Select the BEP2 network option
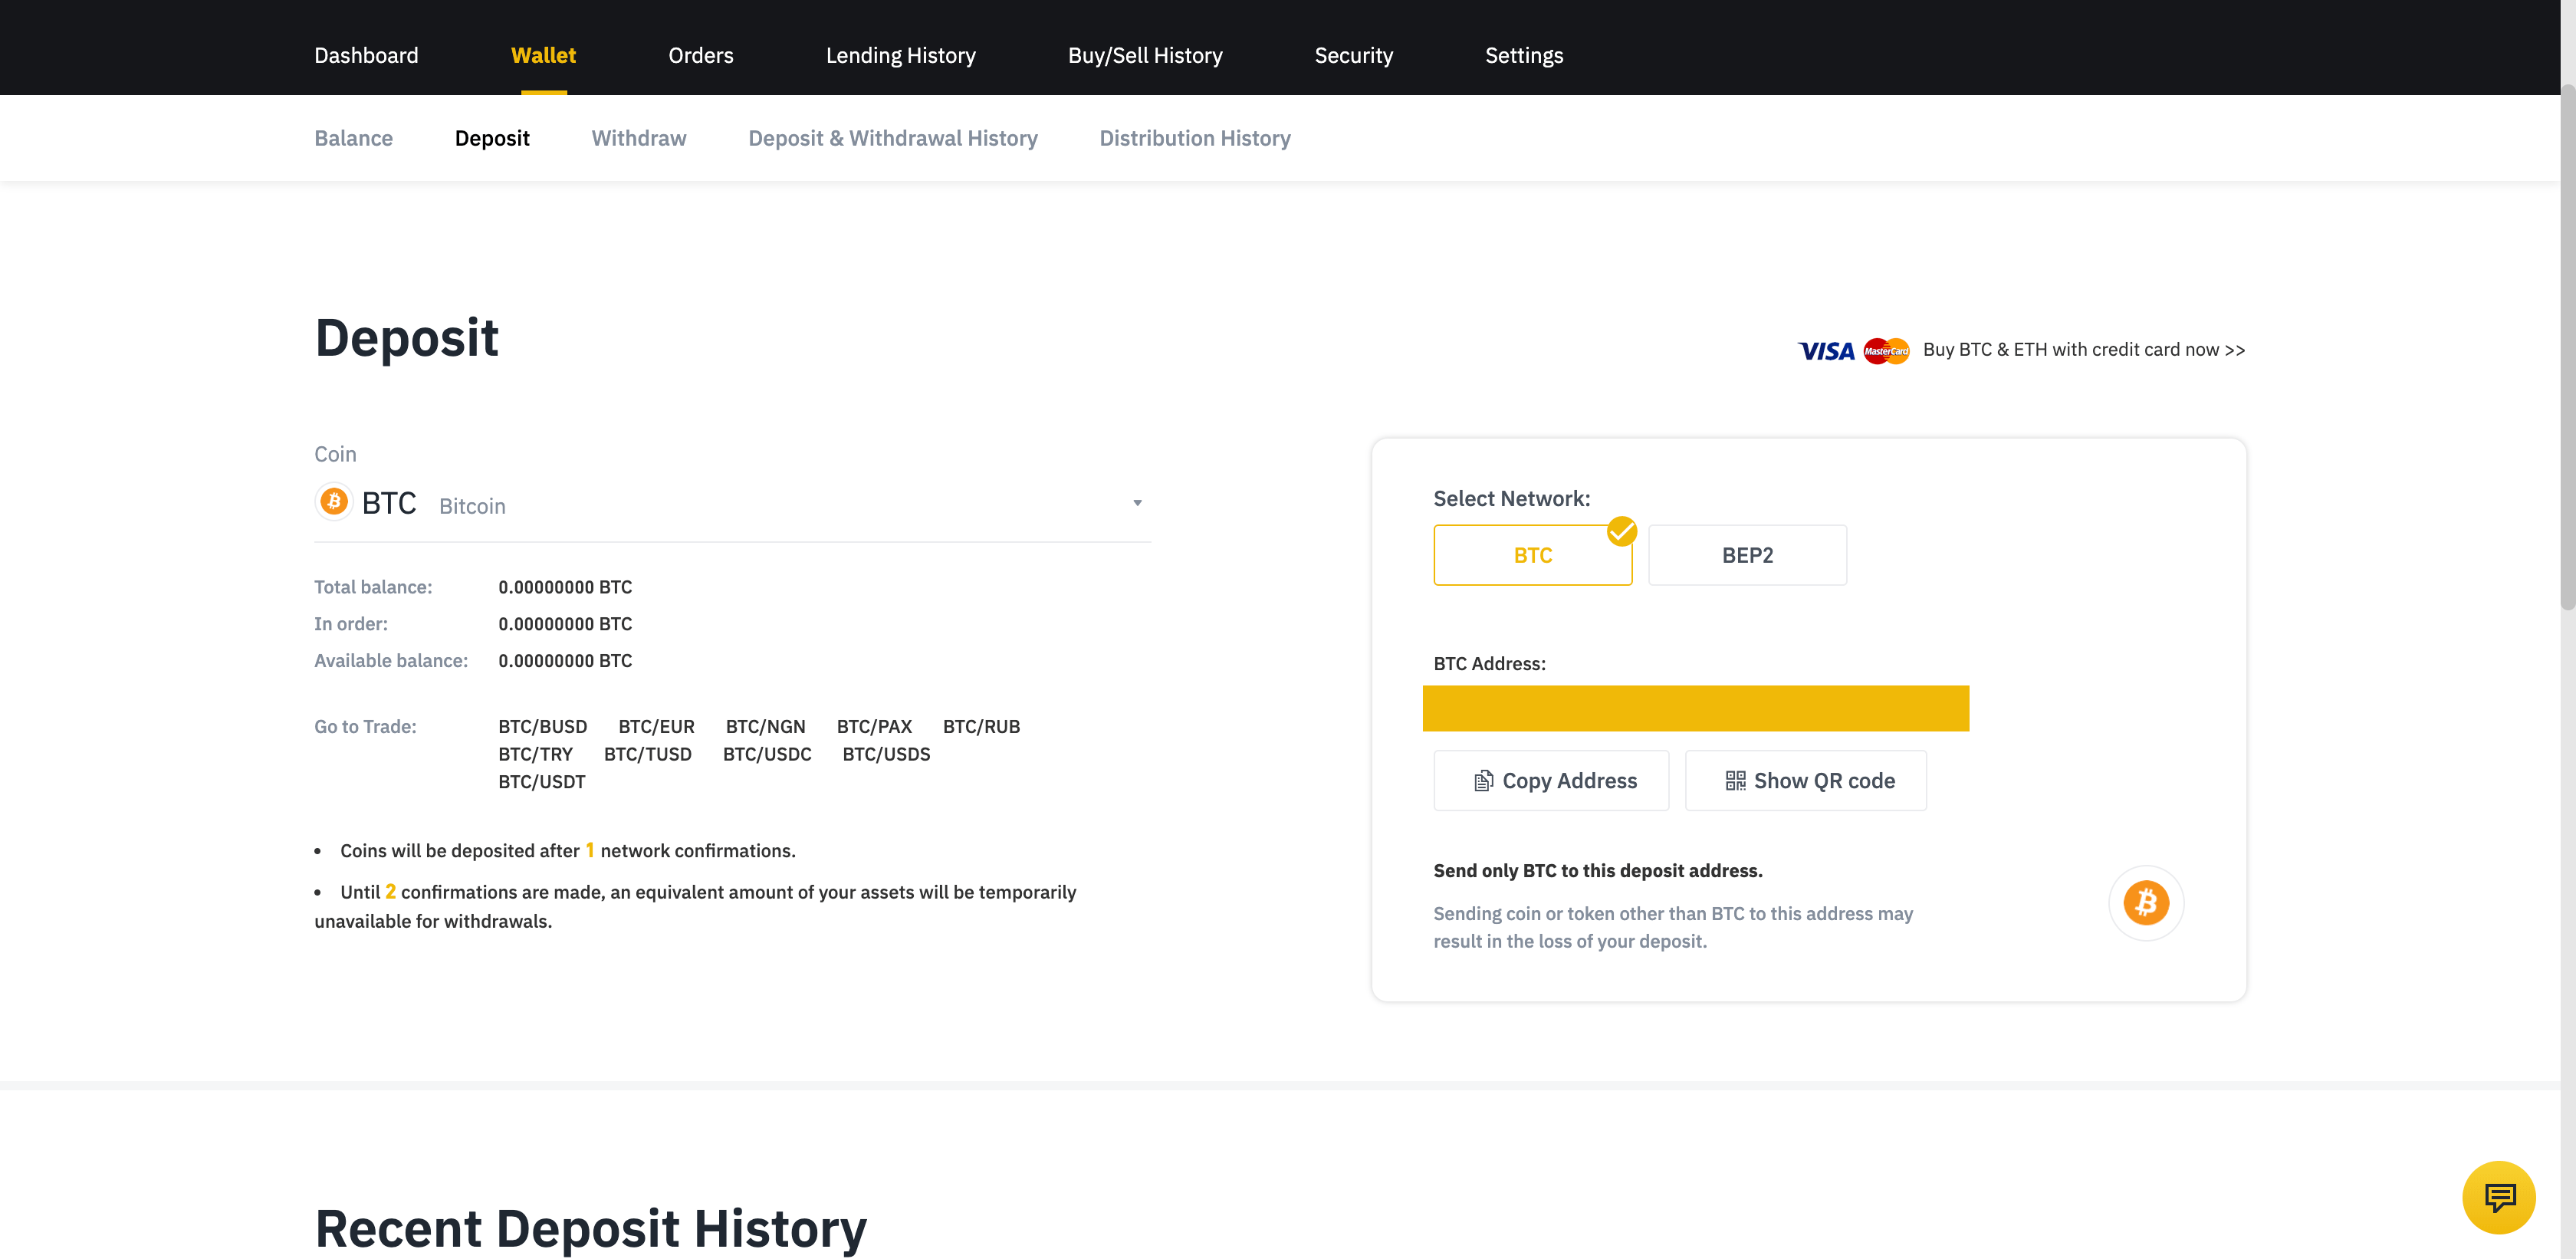Viewport: 2576px width, 1259px height. (x=1747, y=556)
